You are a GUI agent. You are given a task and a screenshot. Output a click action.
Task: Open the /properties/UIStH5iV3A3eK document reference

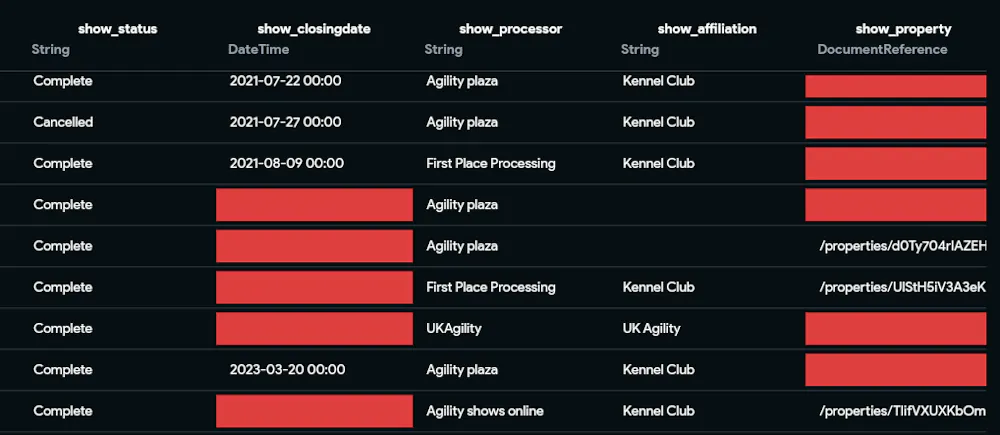(x=903, y=287)
